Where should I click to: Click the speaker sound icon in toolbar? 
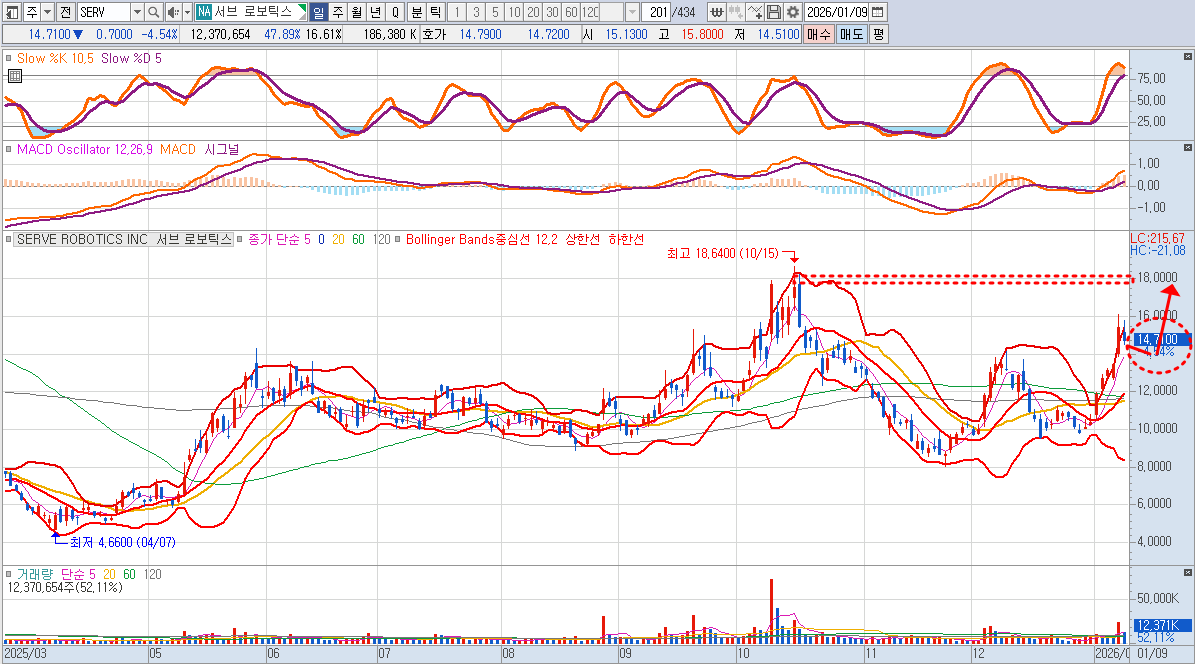pyautogui.click(x=171, y=12)
